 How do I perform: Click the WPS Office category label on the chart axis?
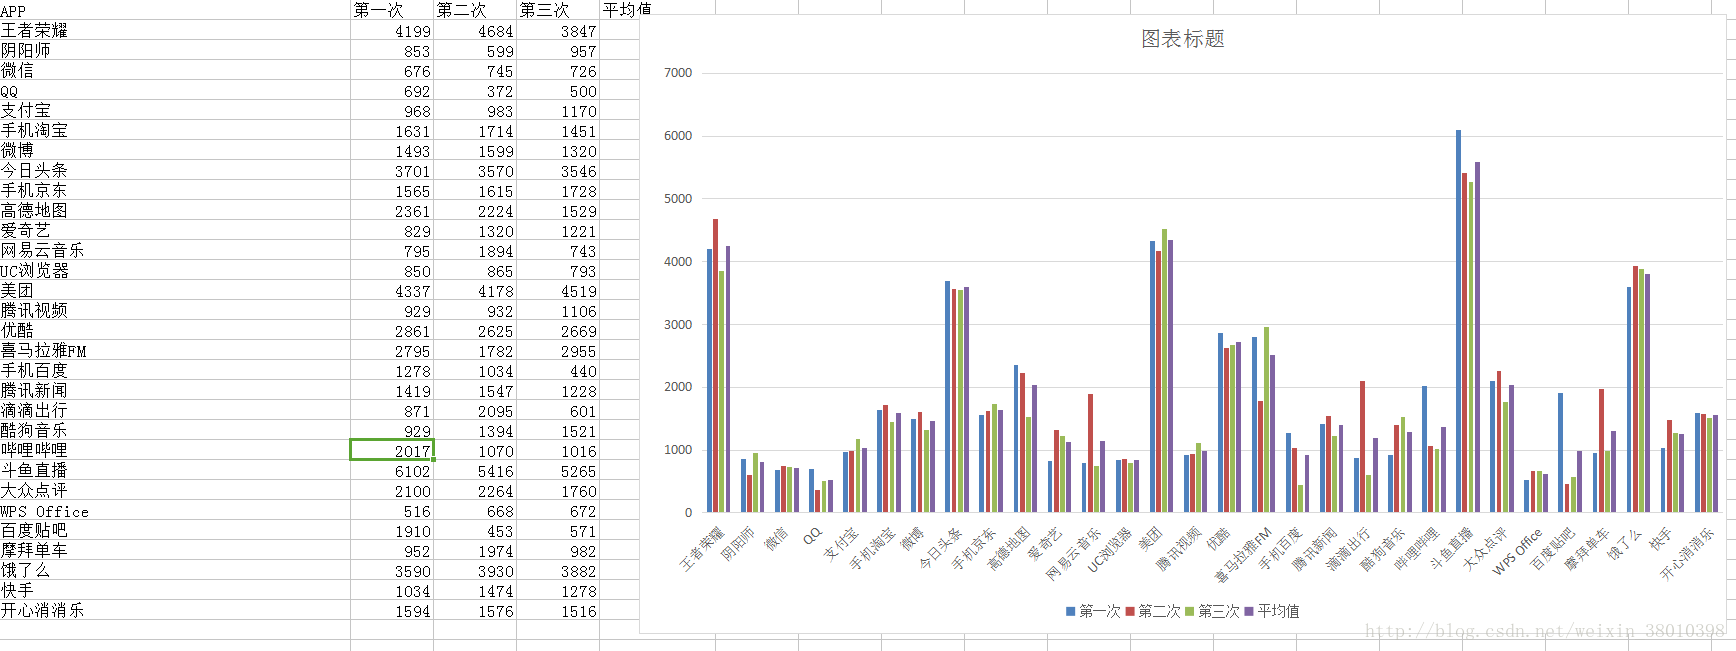(x=1517, y=552)
